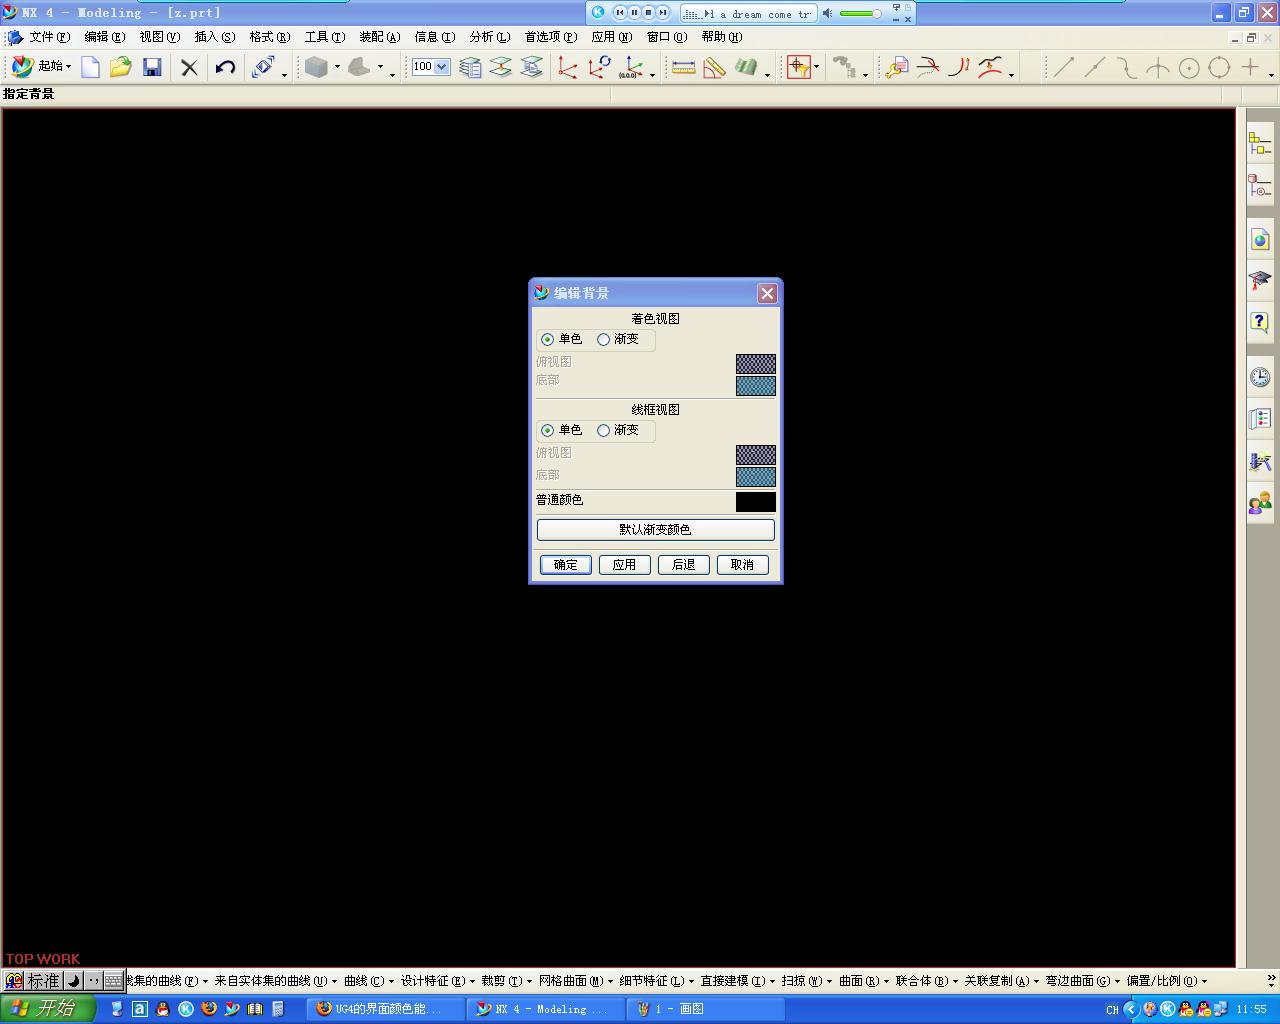
Task: Close the 编辑背景 dialog
Action: pyautogui.click(x=767, y=293)
